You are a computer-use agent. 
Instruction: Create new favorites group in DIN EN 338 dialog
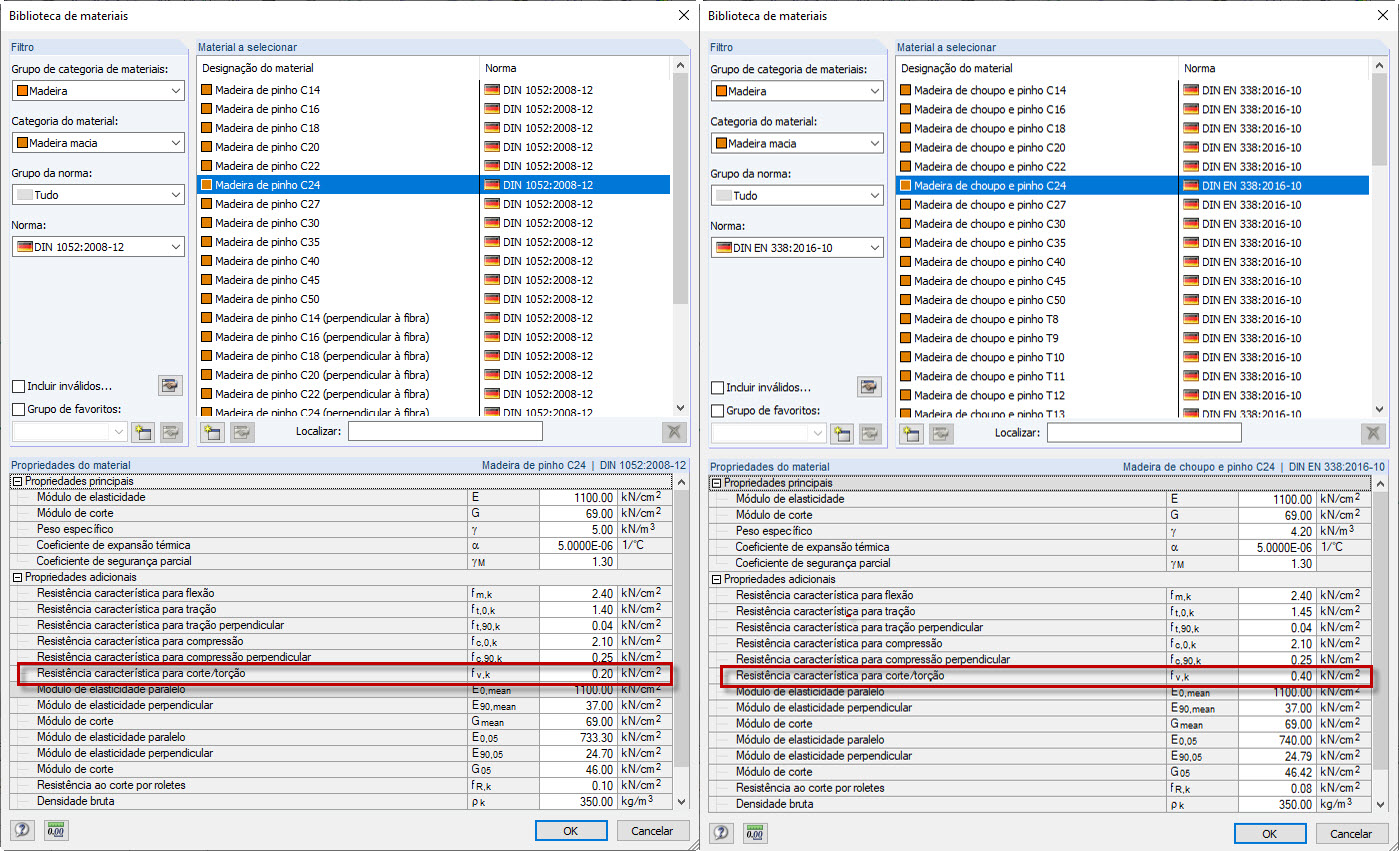(x=842, y=433)
